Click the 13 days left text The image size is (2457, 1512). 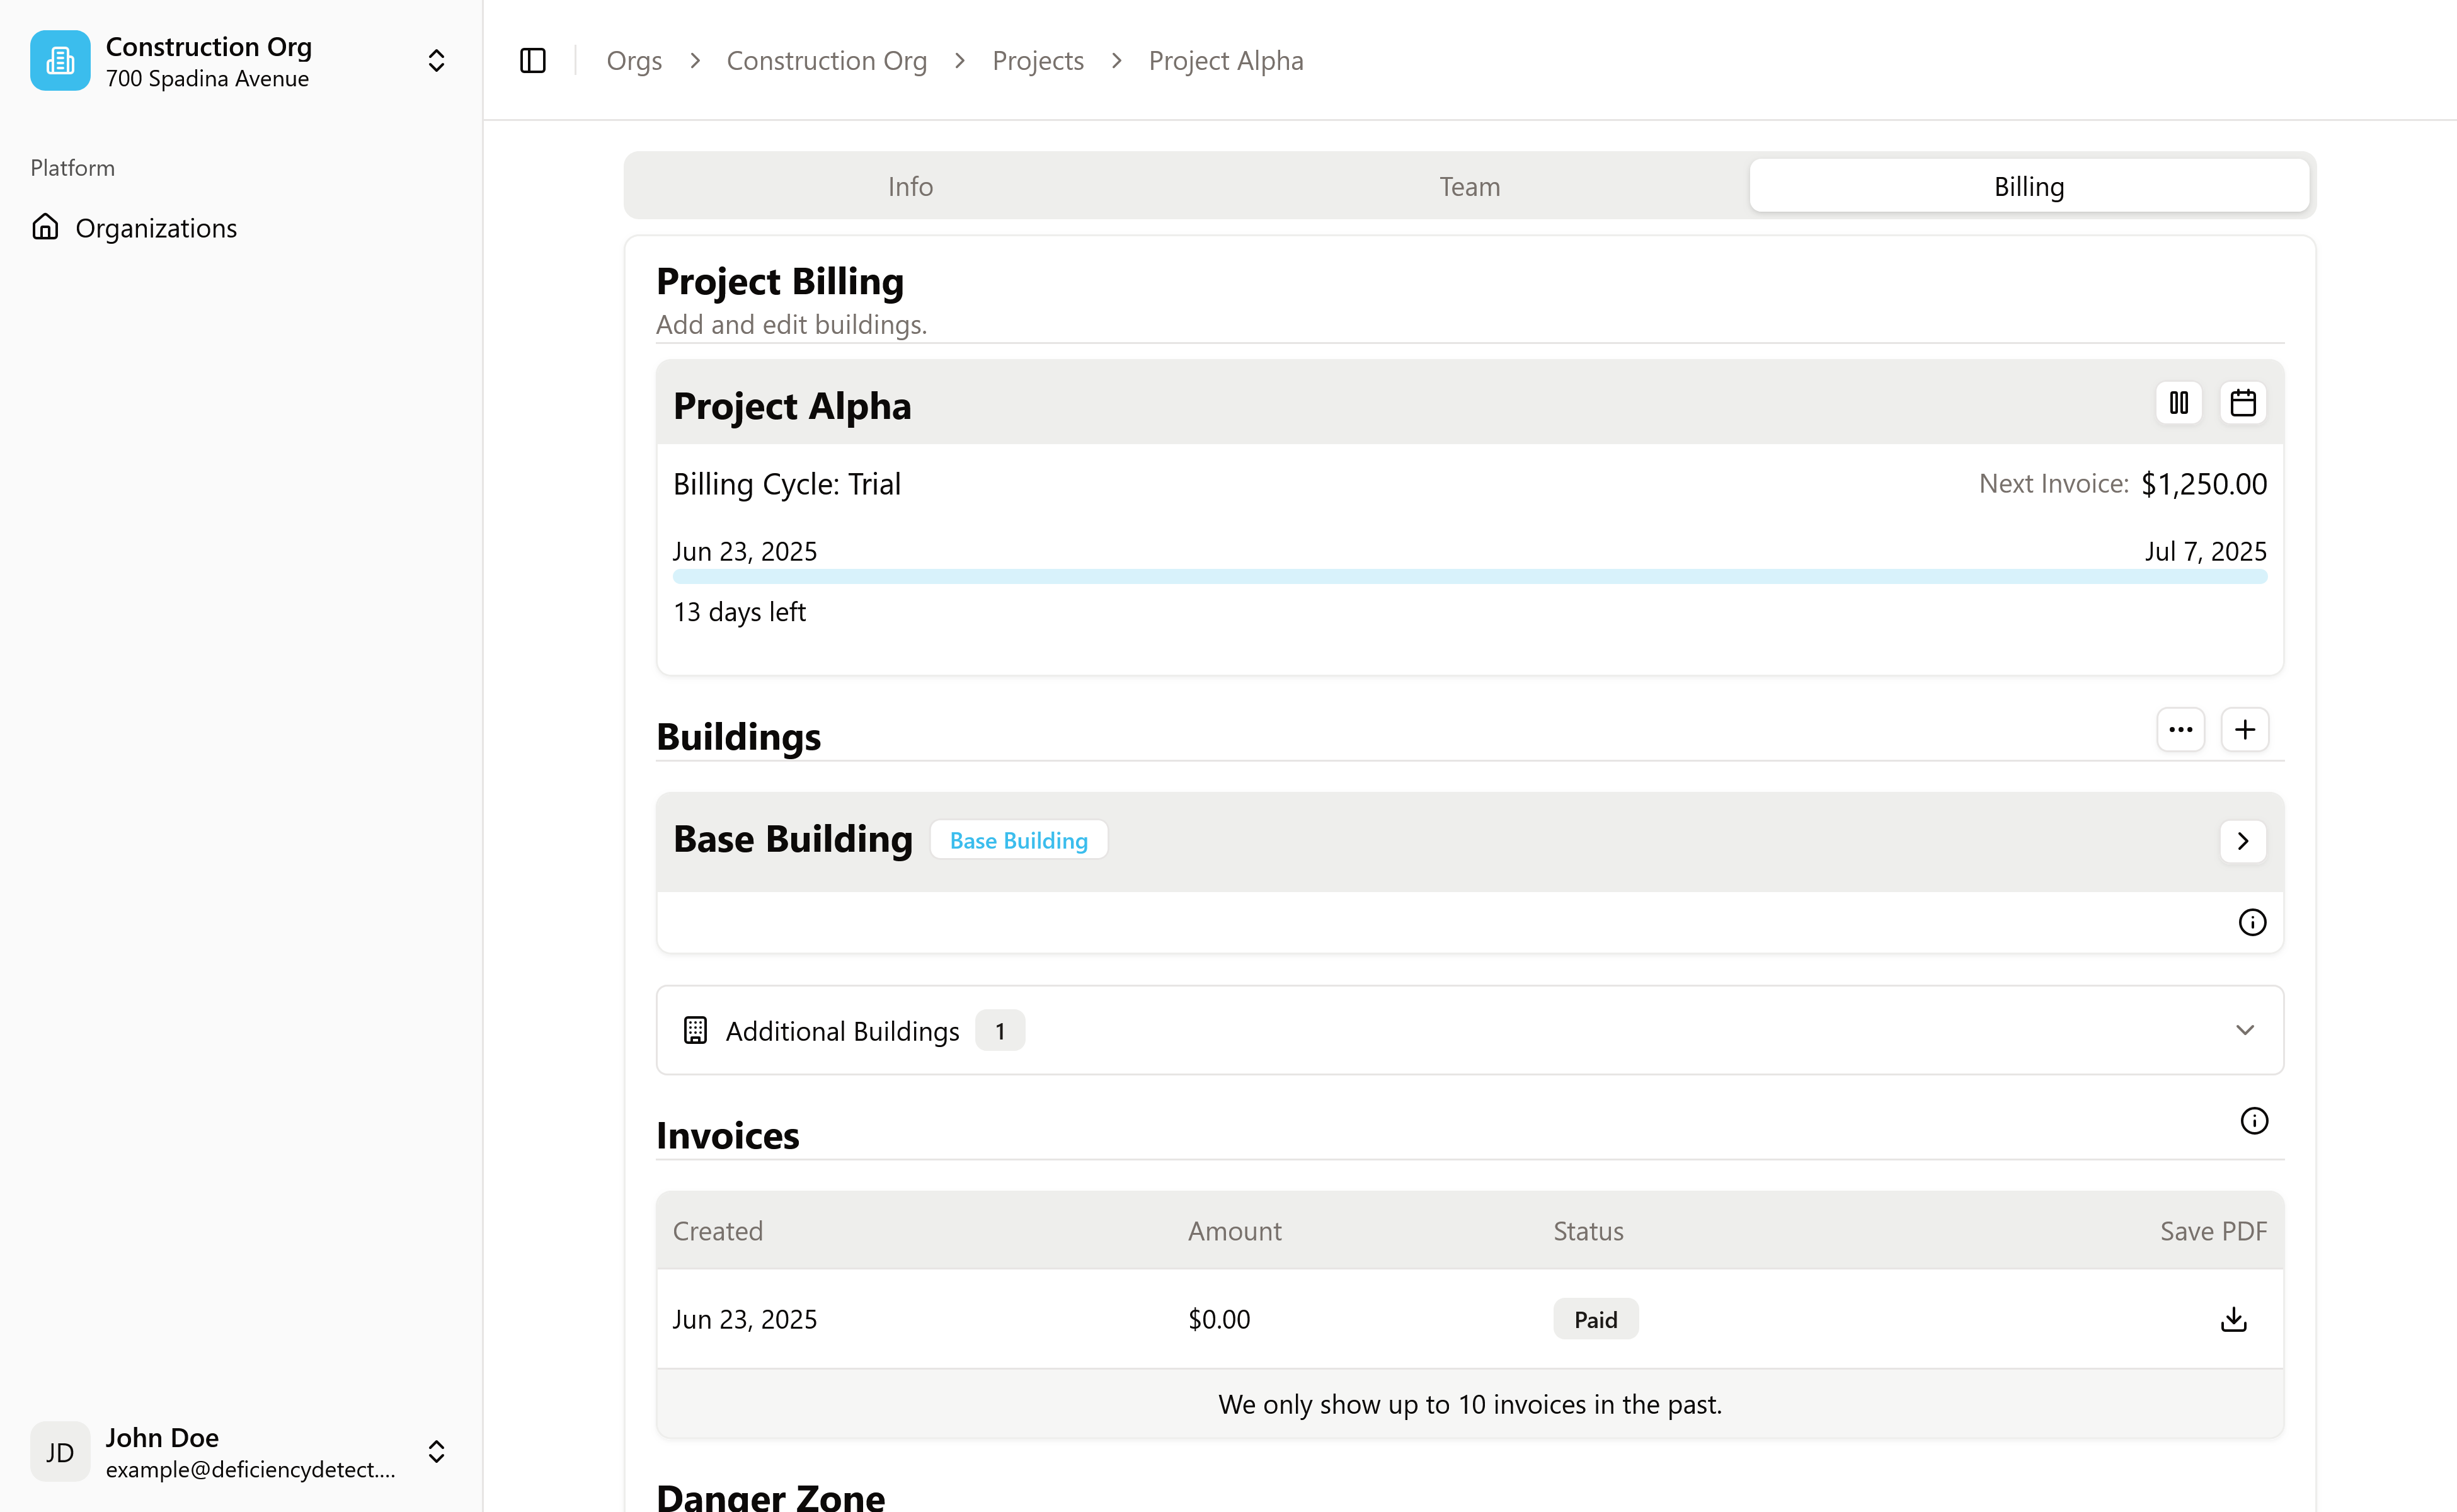pyautogui.click(x=739, y=612)
